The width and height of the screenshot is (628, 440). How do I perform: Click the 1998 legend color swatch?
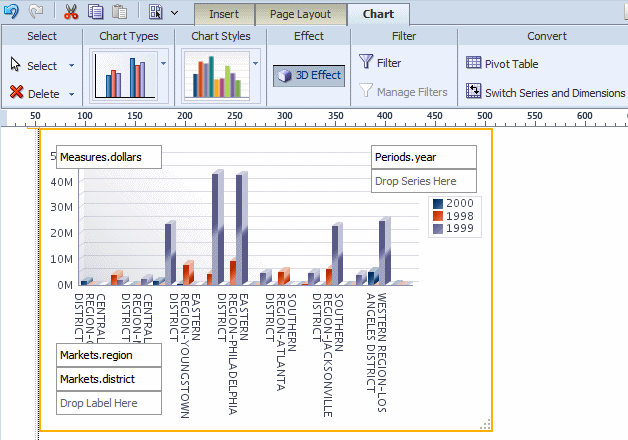click(x=438, y=216)
